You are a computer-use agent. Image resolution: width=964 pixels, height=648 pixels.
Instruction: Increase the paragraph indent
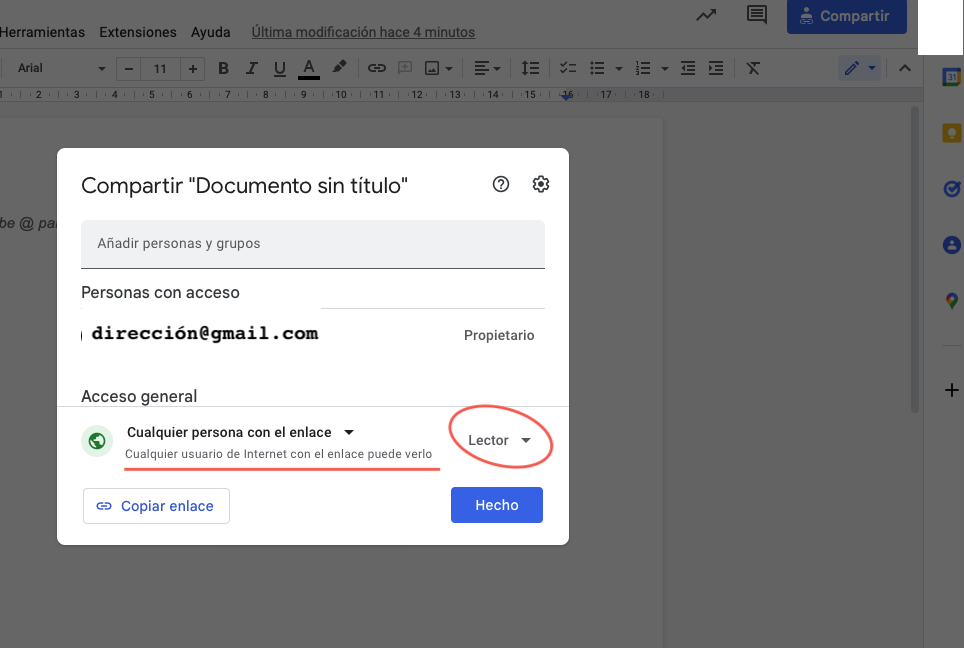pos(716,68)
